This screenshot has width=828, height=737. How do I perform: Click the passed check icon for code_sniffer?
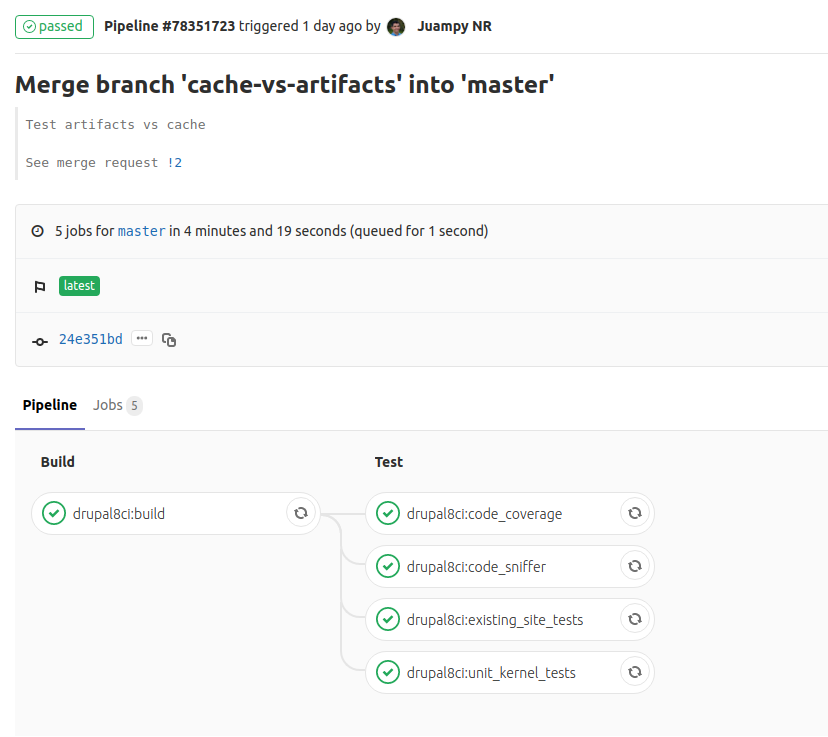[388, 566]
